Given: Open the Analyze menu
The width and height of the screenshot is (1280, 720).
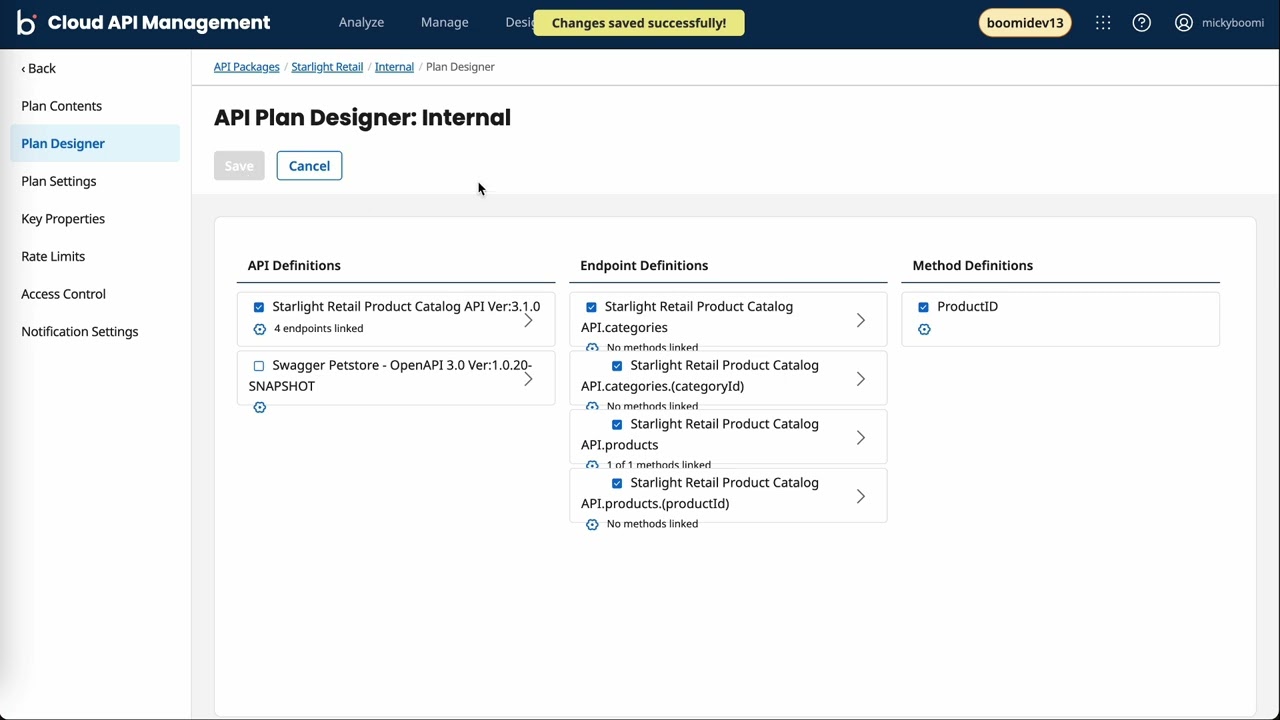Looking at the screenshot, I should pyautogui.click(x=361, y=22).
